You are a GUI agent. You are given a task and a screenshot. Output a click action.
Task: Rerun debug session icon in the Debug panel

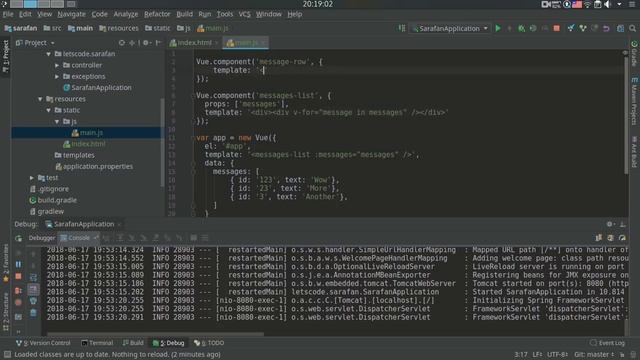18,238
